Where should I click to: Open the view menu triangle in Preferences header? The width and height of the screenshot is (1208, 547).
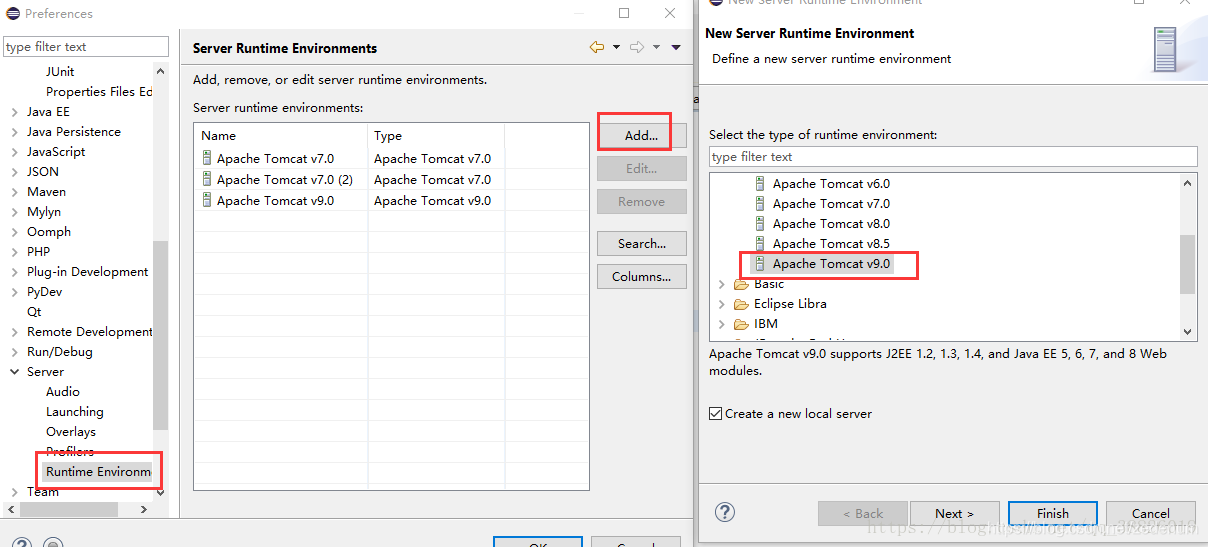tap(676, 47)
